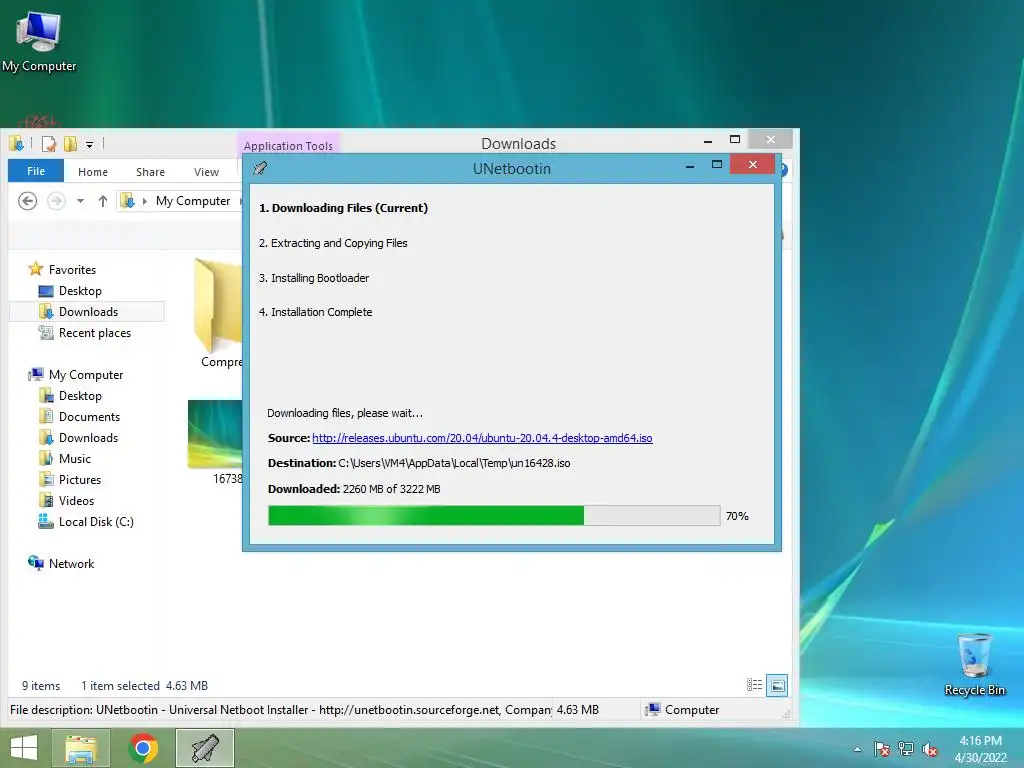Click '3. Installing Bootloader' step text
This screenshot has height=768, width=1024.
click(x=314, y=278)
